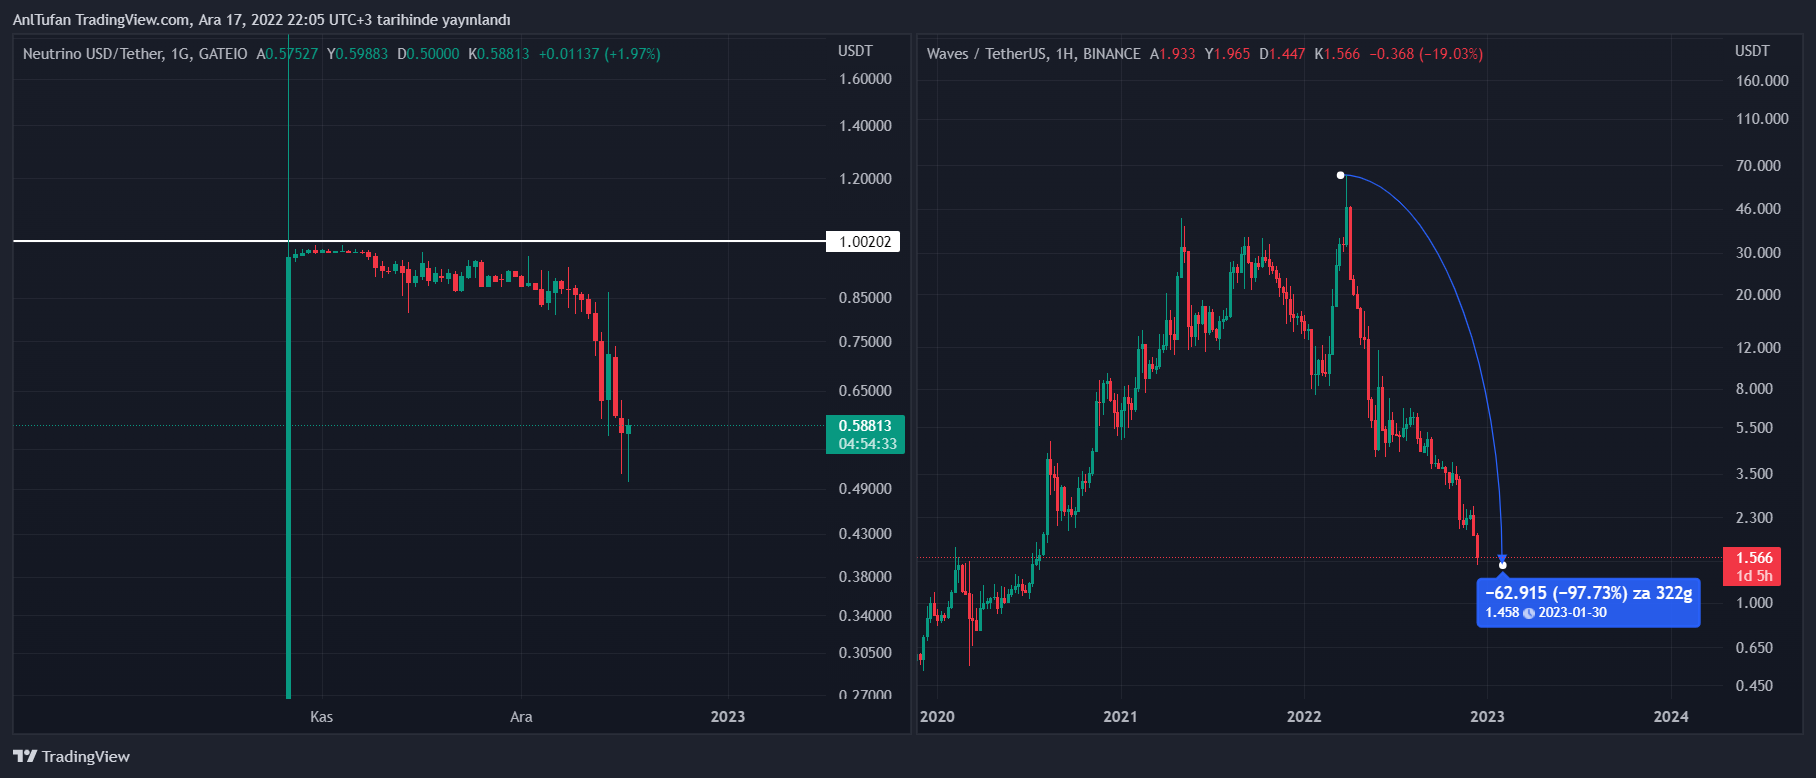Click the TradingView logo icon
This screenshot has height=778, width=1816.
click(25, 756)
